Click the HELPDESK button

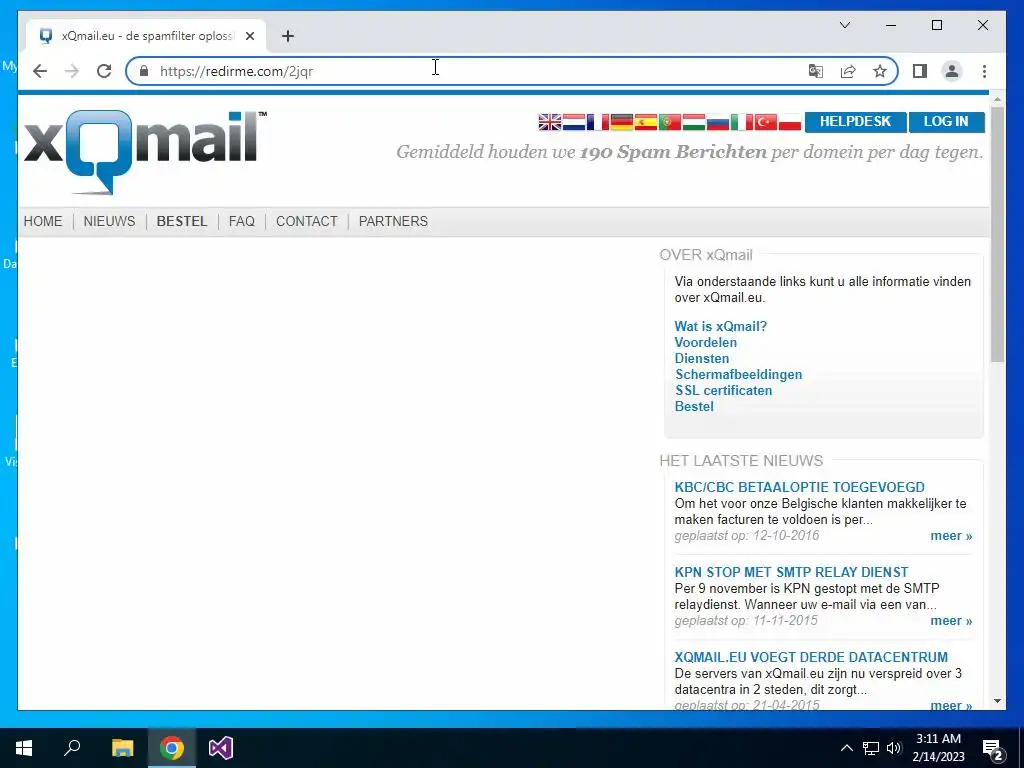(x=856, y=122)
